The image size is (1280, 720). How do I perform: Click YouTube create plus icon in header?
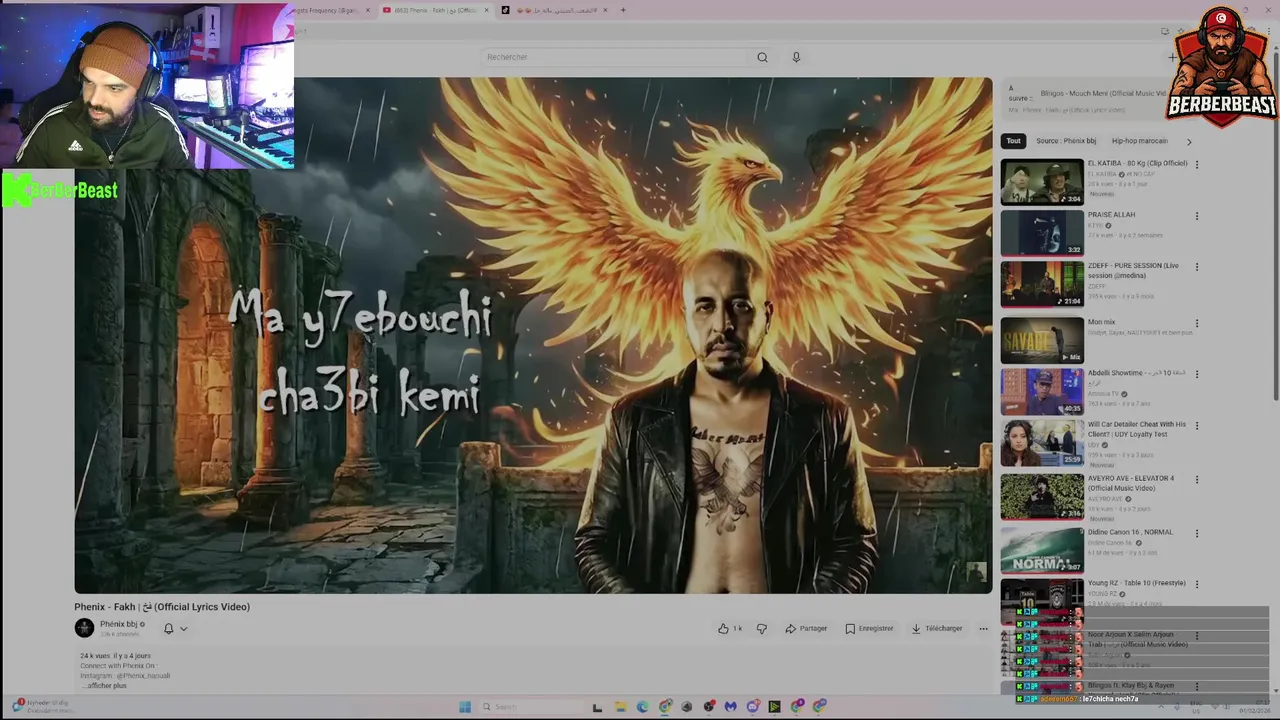(1172, 57)
